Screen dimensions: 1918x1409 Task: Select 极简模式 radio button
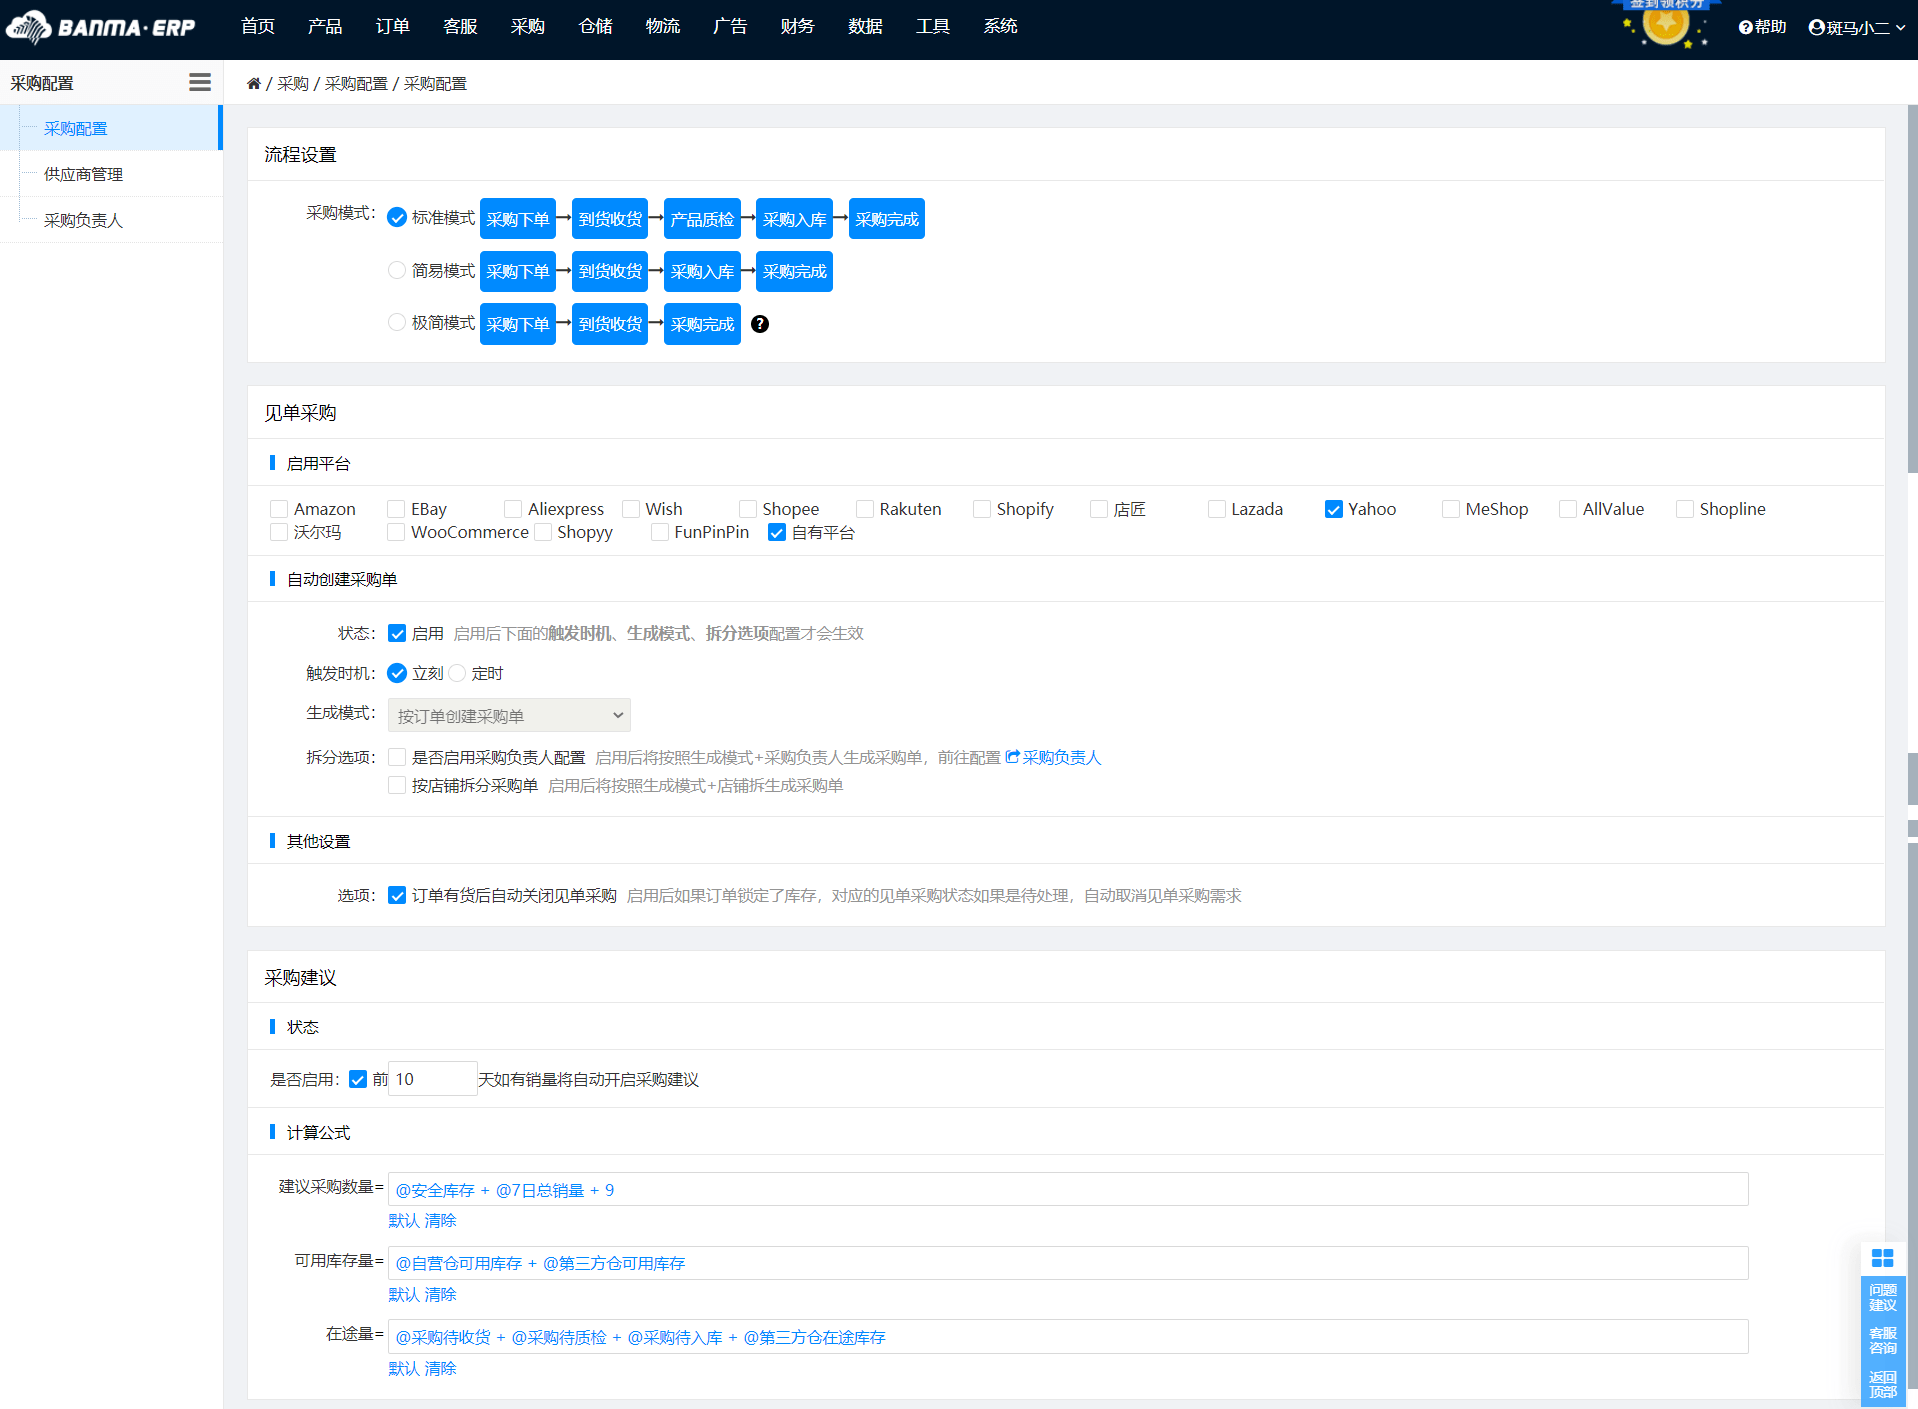[397, 322]
